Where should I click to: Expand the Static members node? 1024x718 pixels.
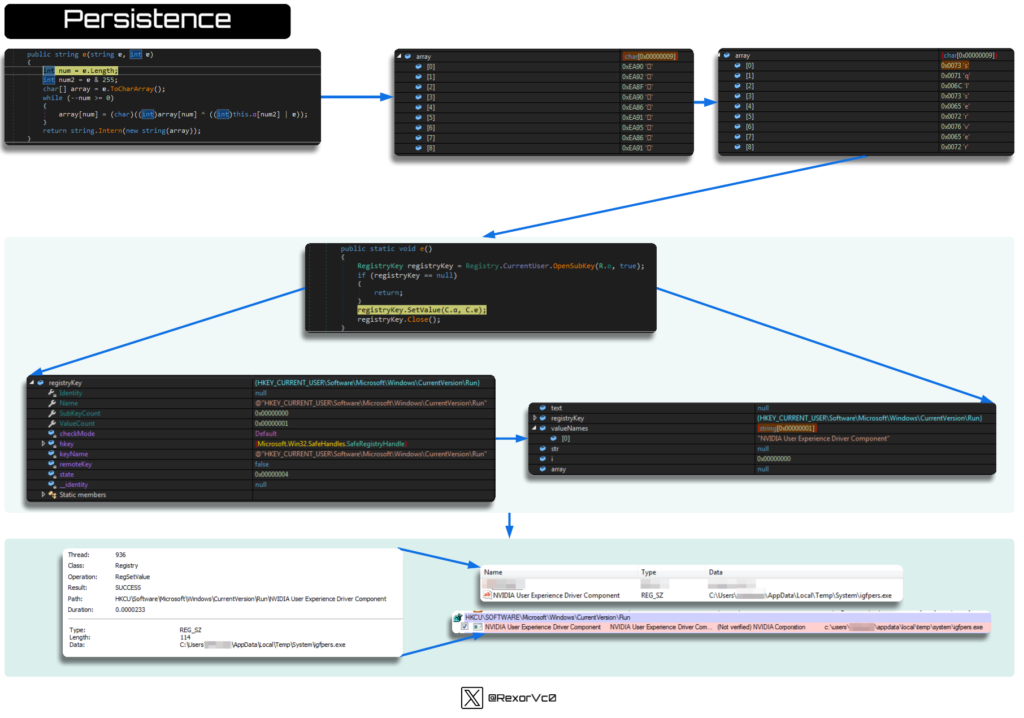coord(42,494)
